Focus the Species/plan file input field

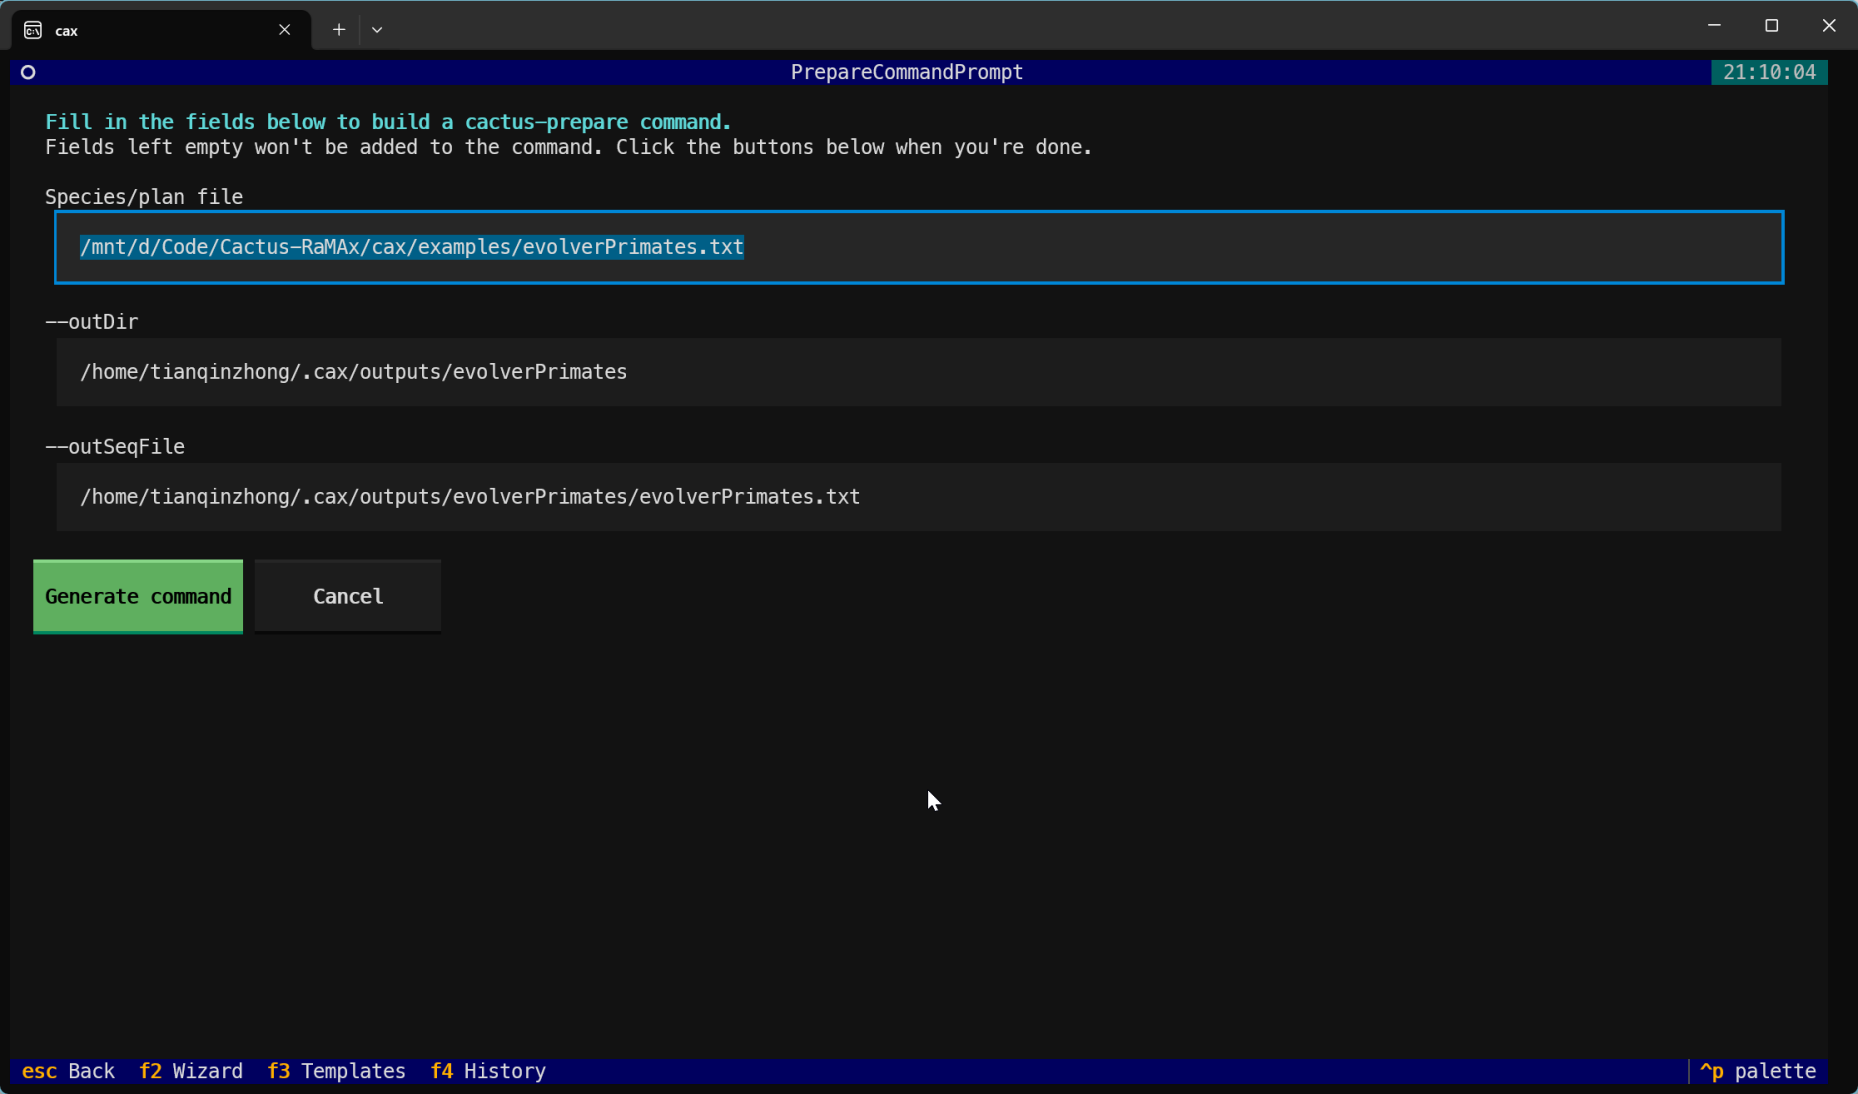click(x=919, y=247)
